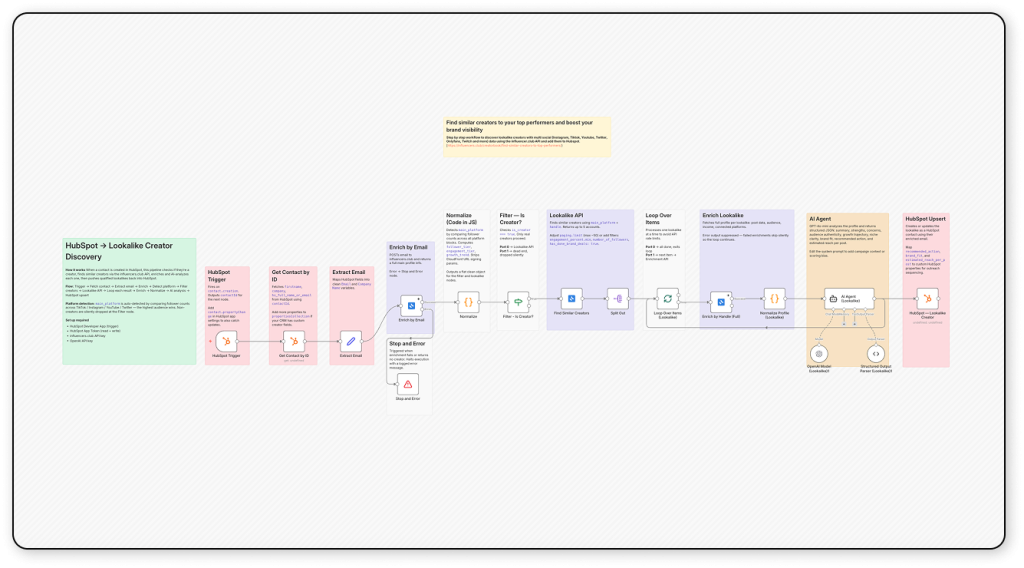Open the HubSpot — Lookalike Creator node
1024x568 pixels.
(x=928, y=298)
